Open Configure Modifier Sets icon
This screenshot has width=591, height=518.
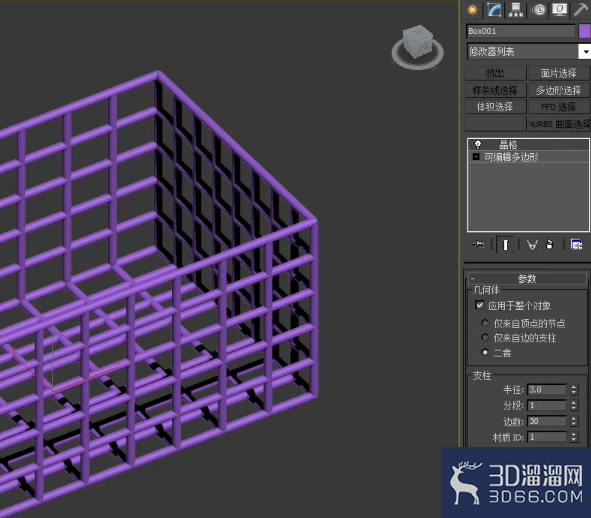tap(576, 245)
